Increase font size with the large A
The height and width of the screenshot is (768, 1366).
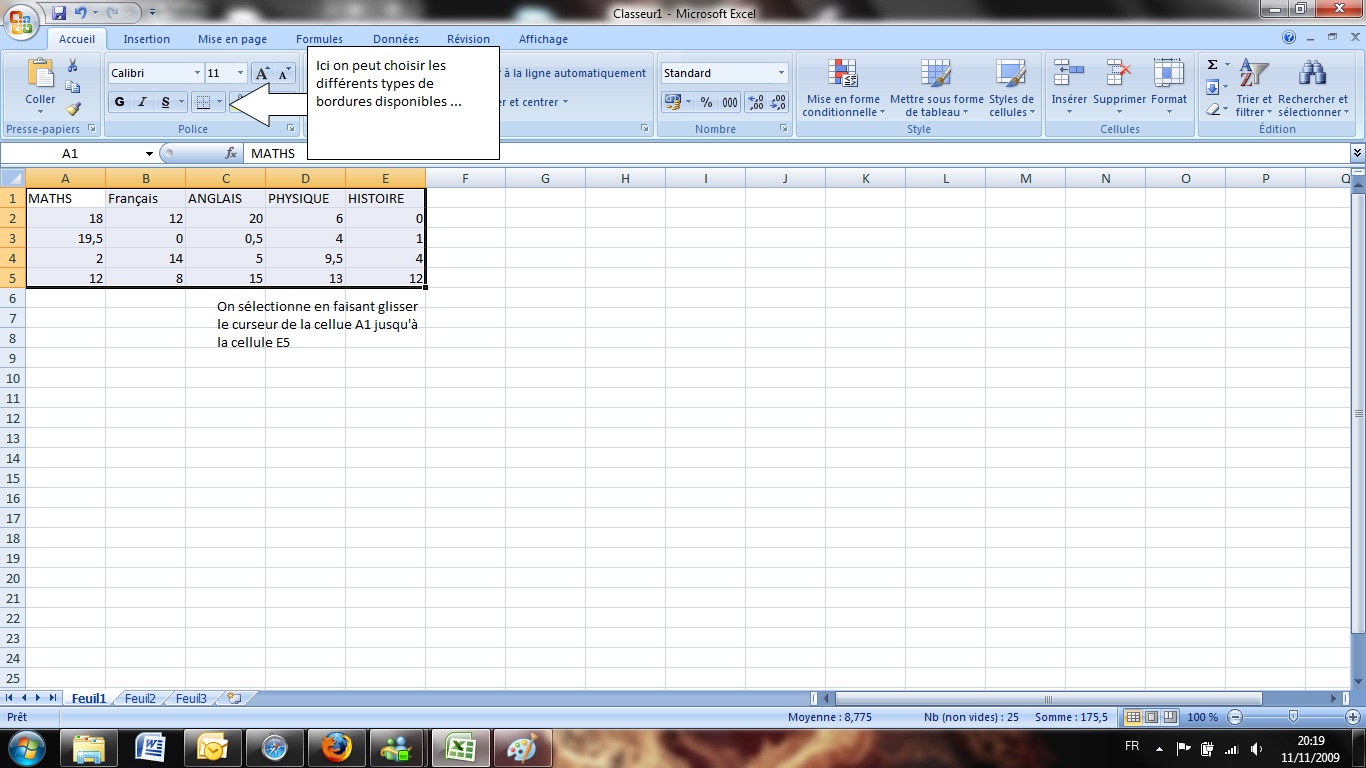[262, 73]
